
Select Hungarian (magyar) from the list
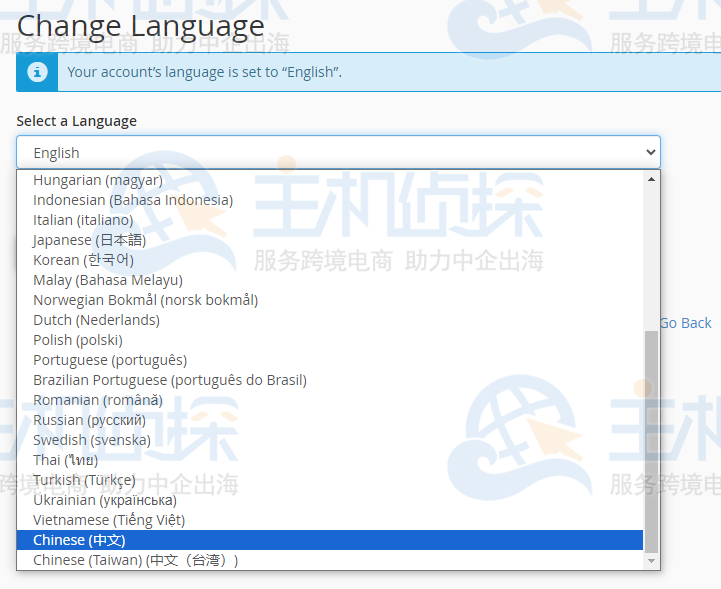[330, 180]
